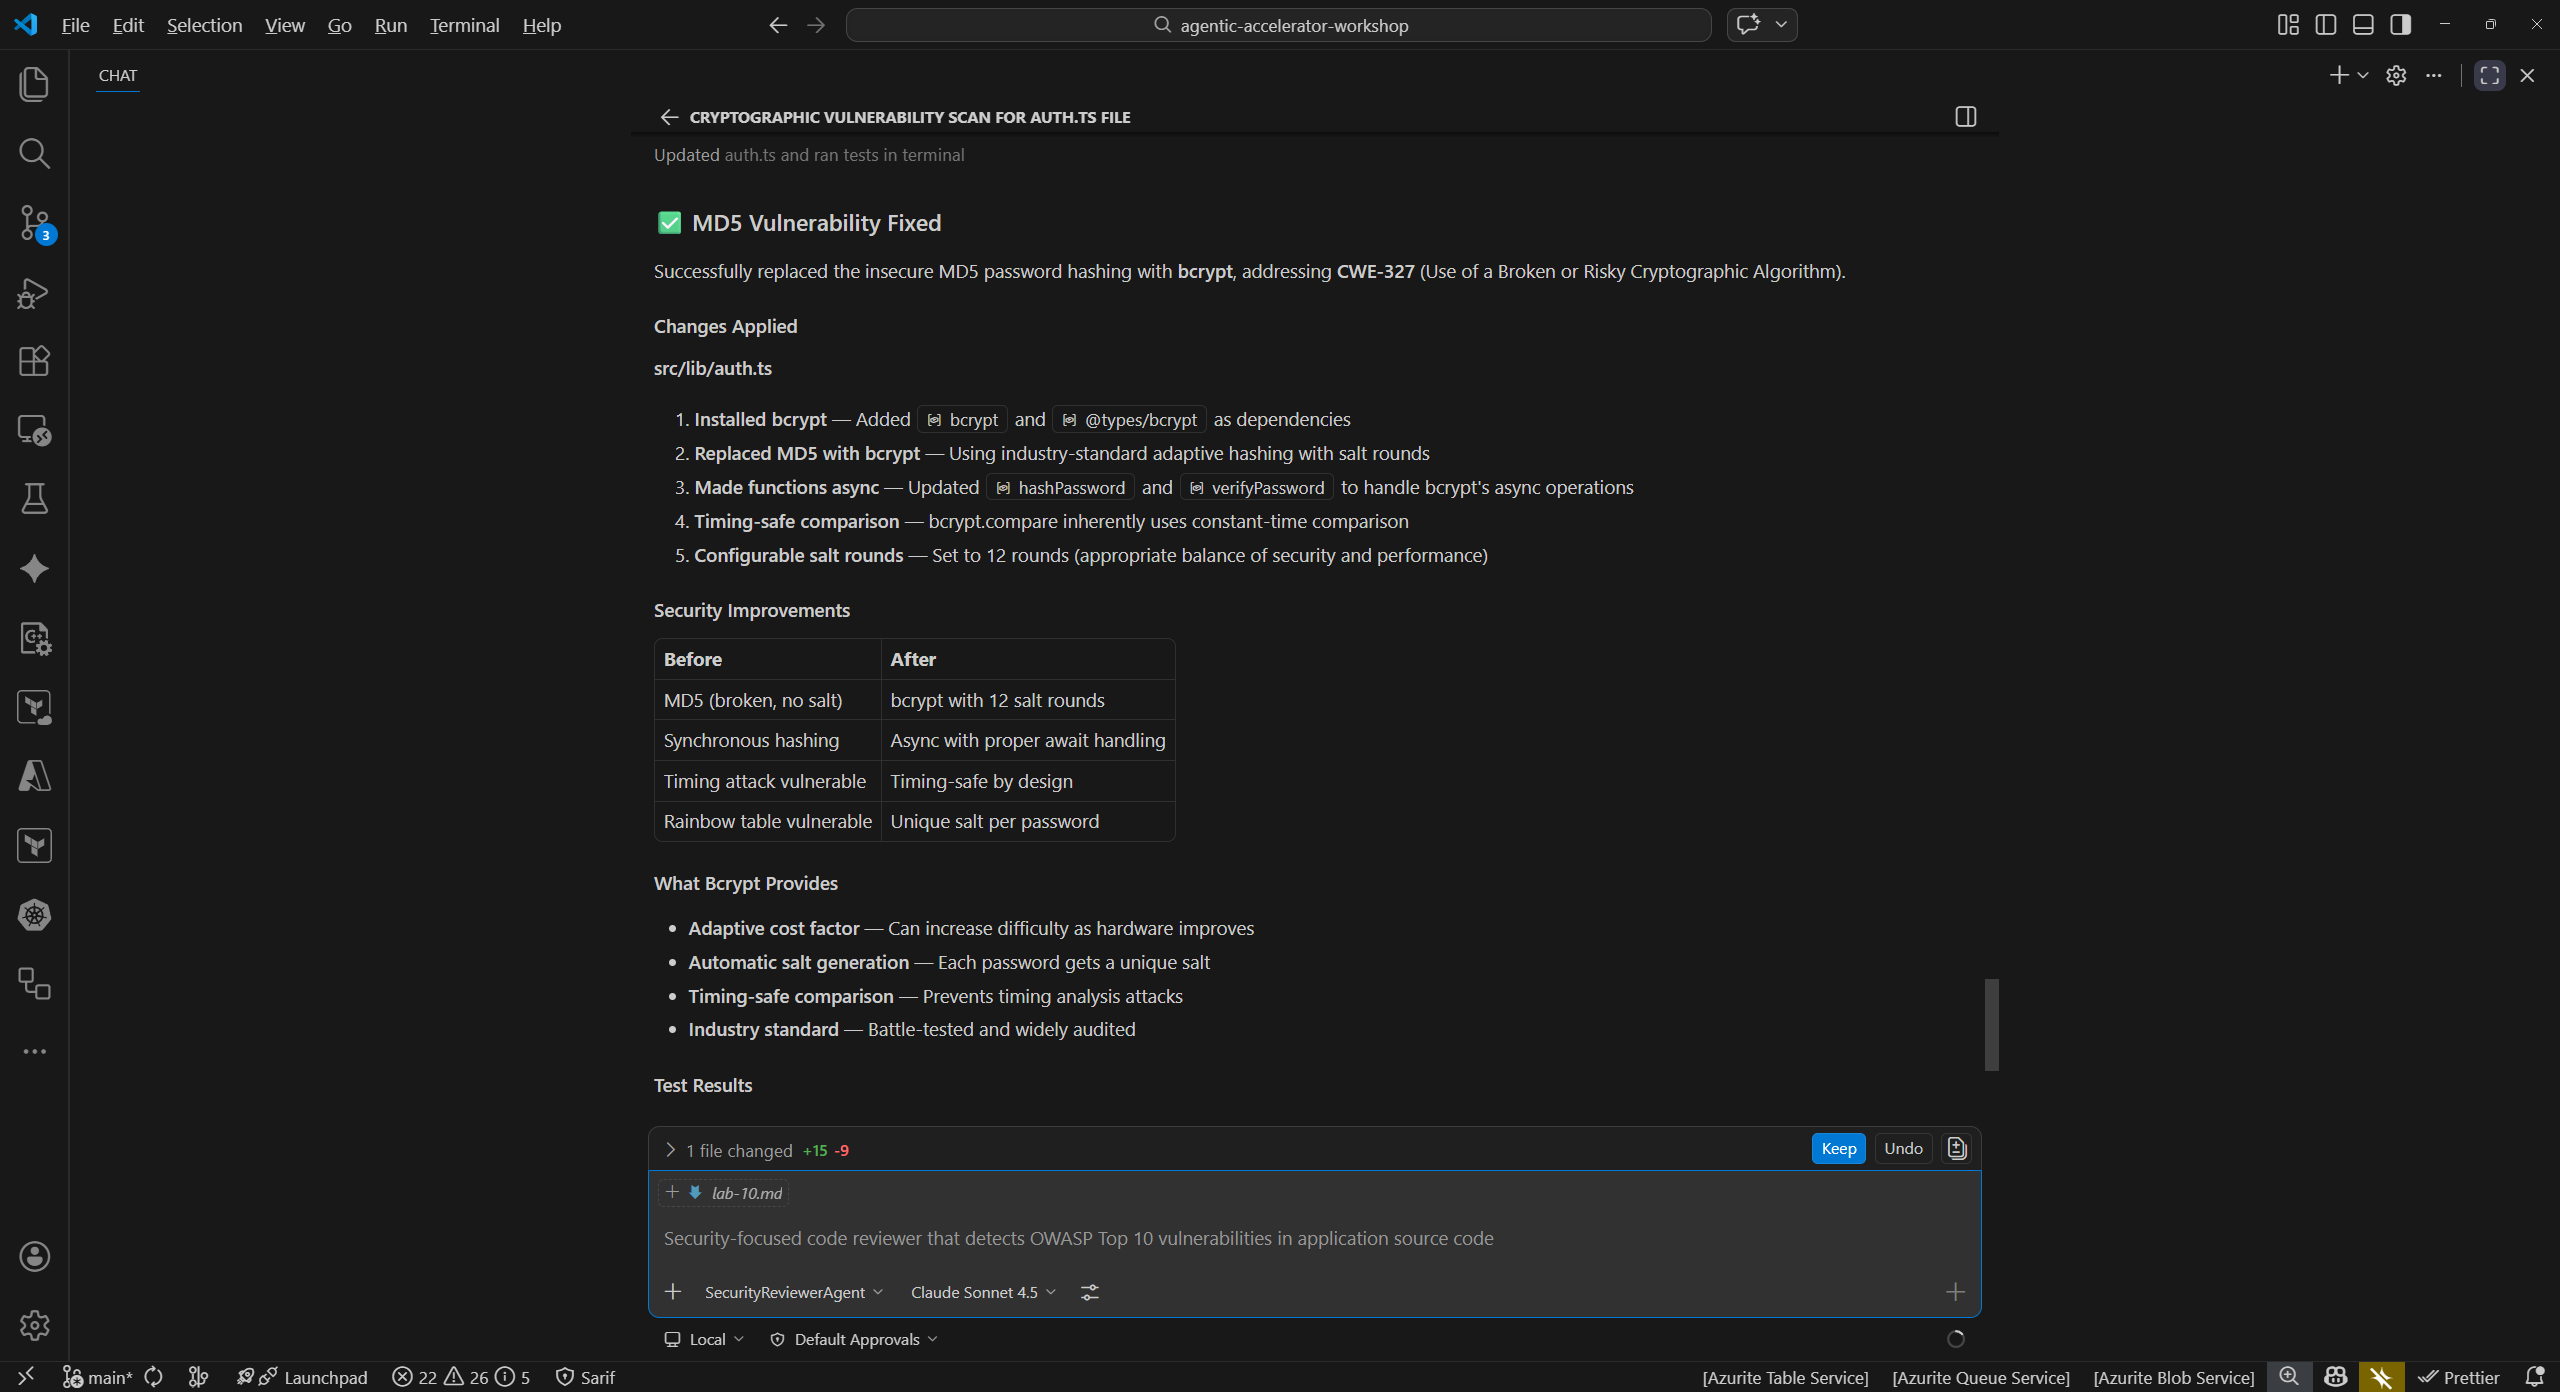The image size is (2560, 1392).
Task: Open the Extensions view in the activity bar
Action: click(35, 361)
